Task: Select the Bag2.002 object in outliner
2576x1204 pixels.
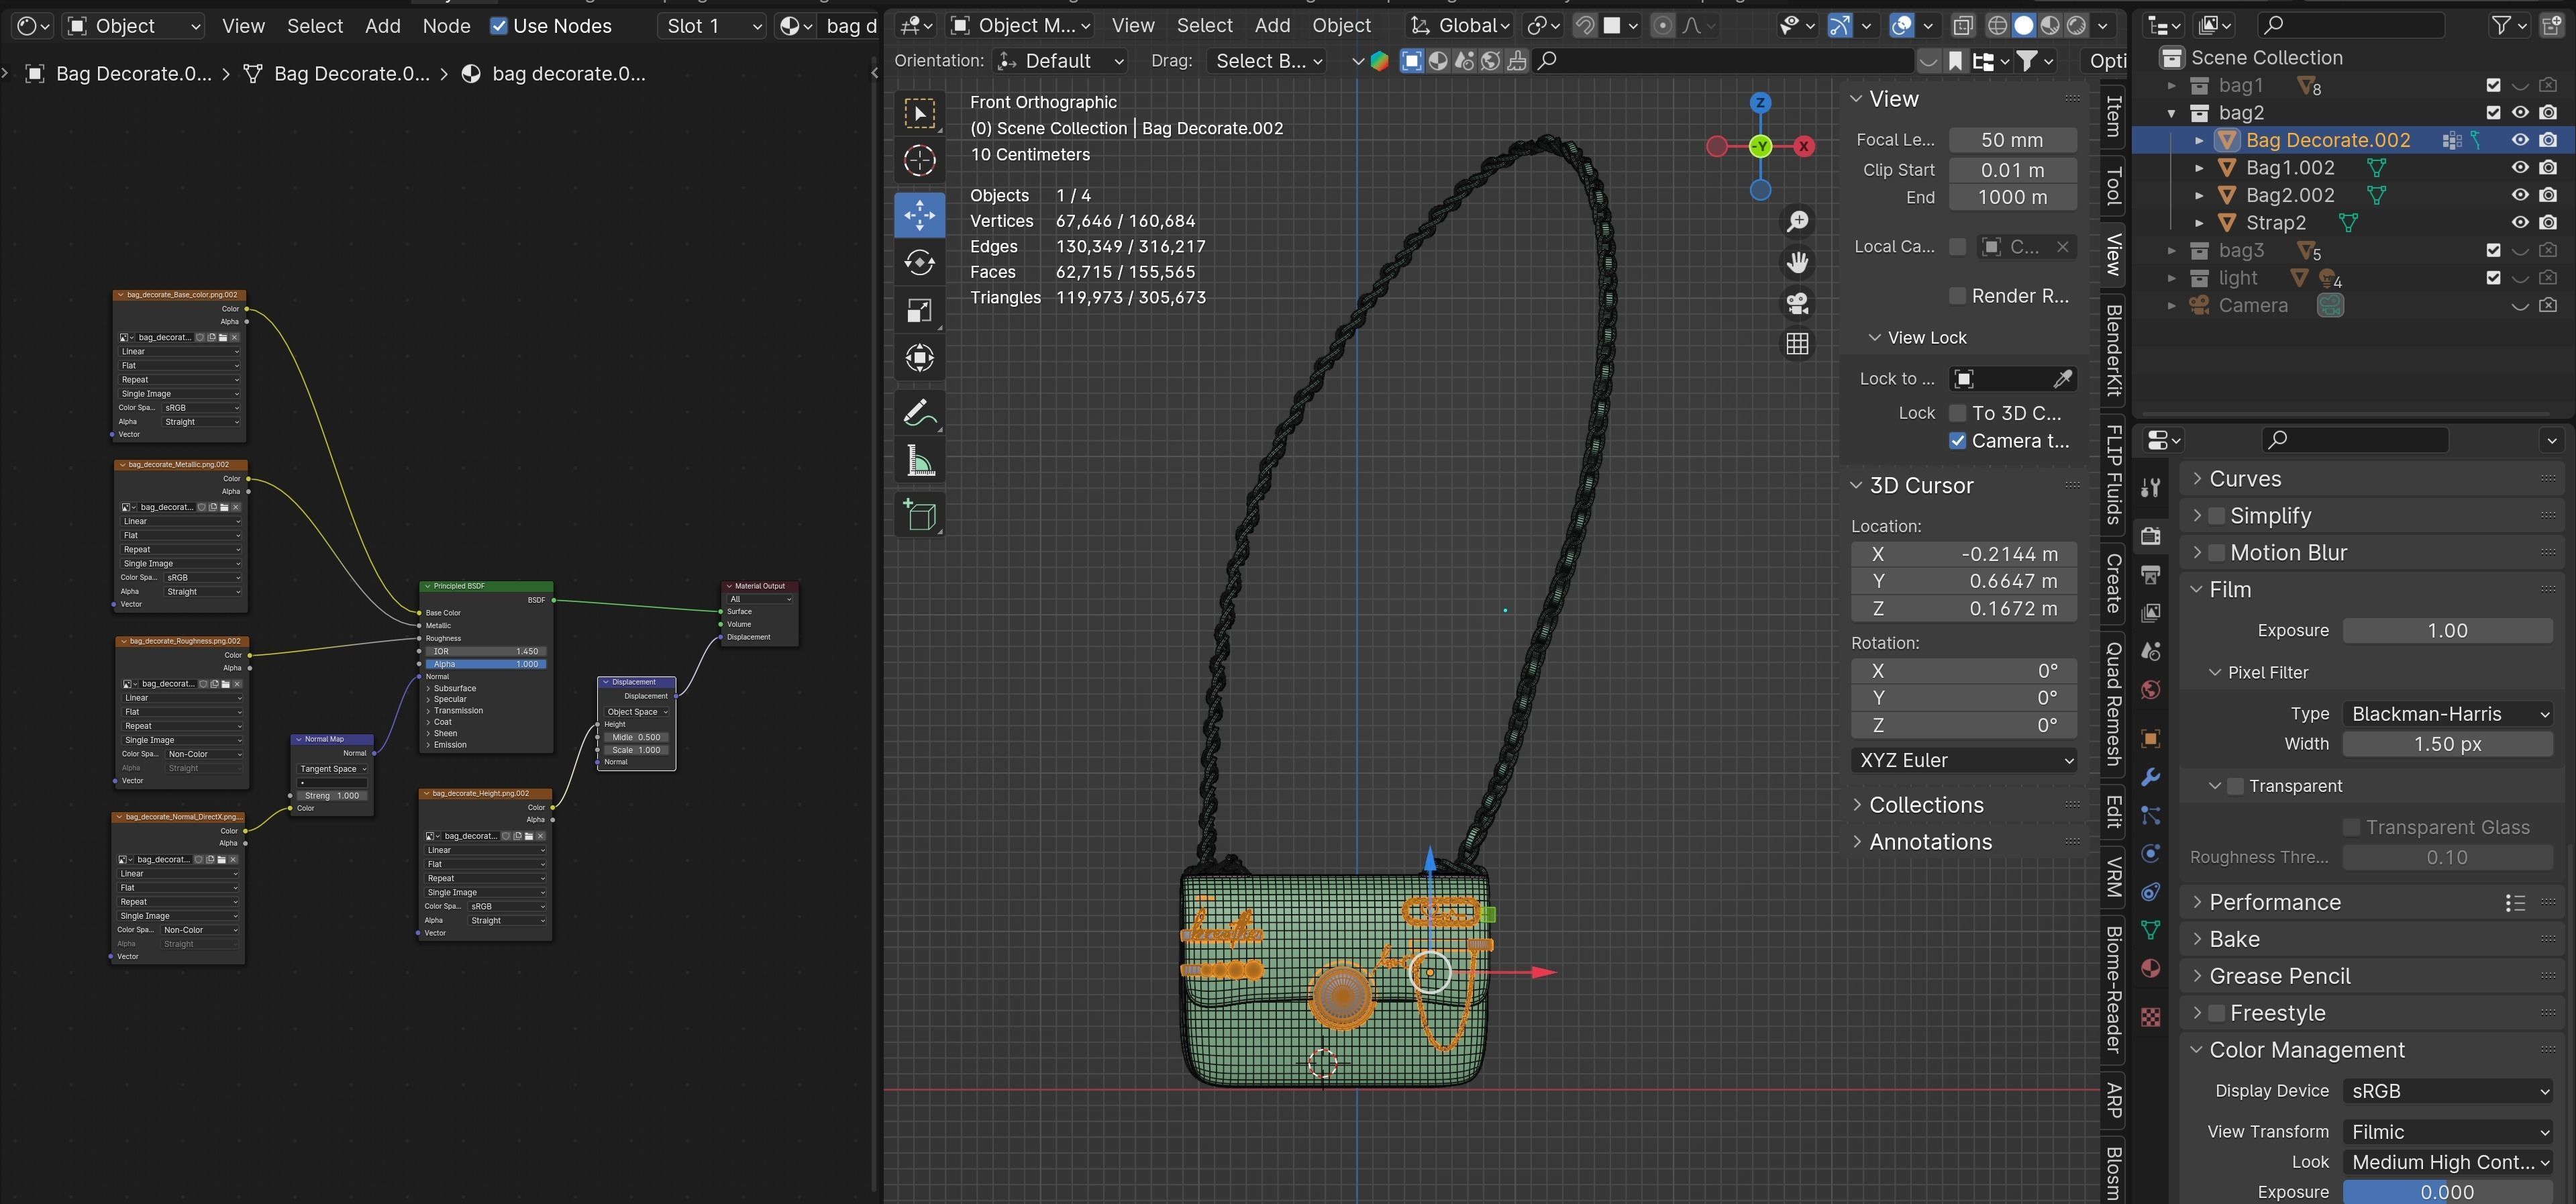Action: [x=2290, y=196]
